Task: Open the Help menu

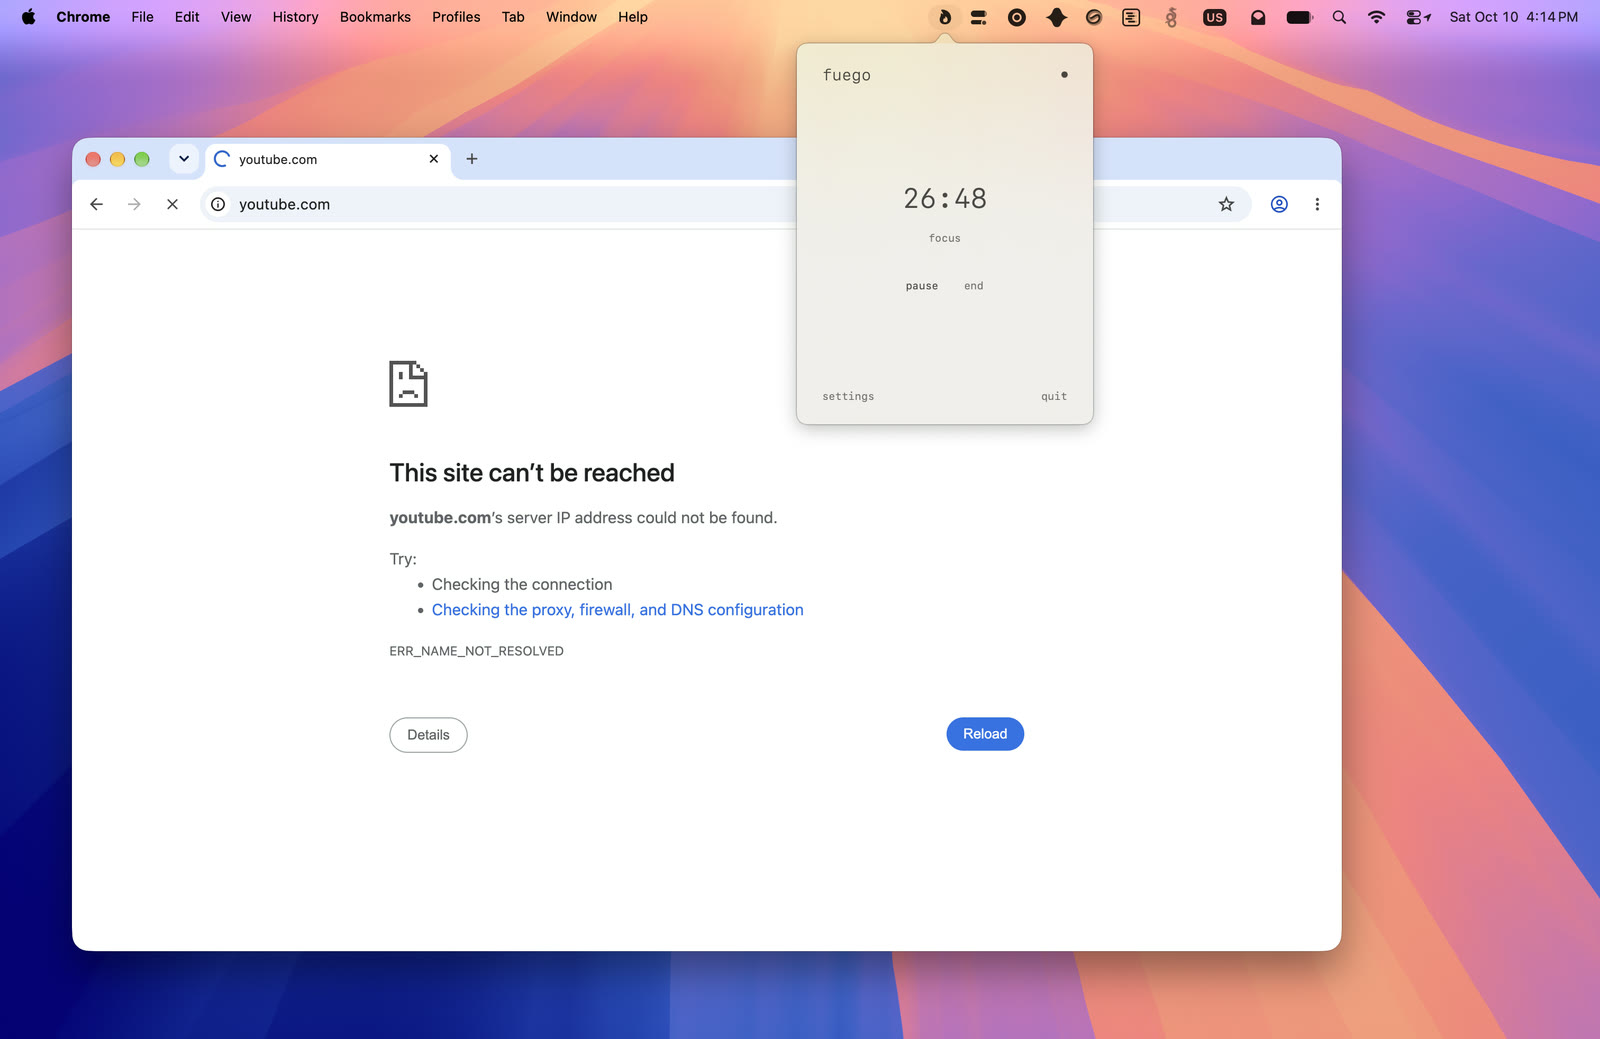Action: coord(633,17)
